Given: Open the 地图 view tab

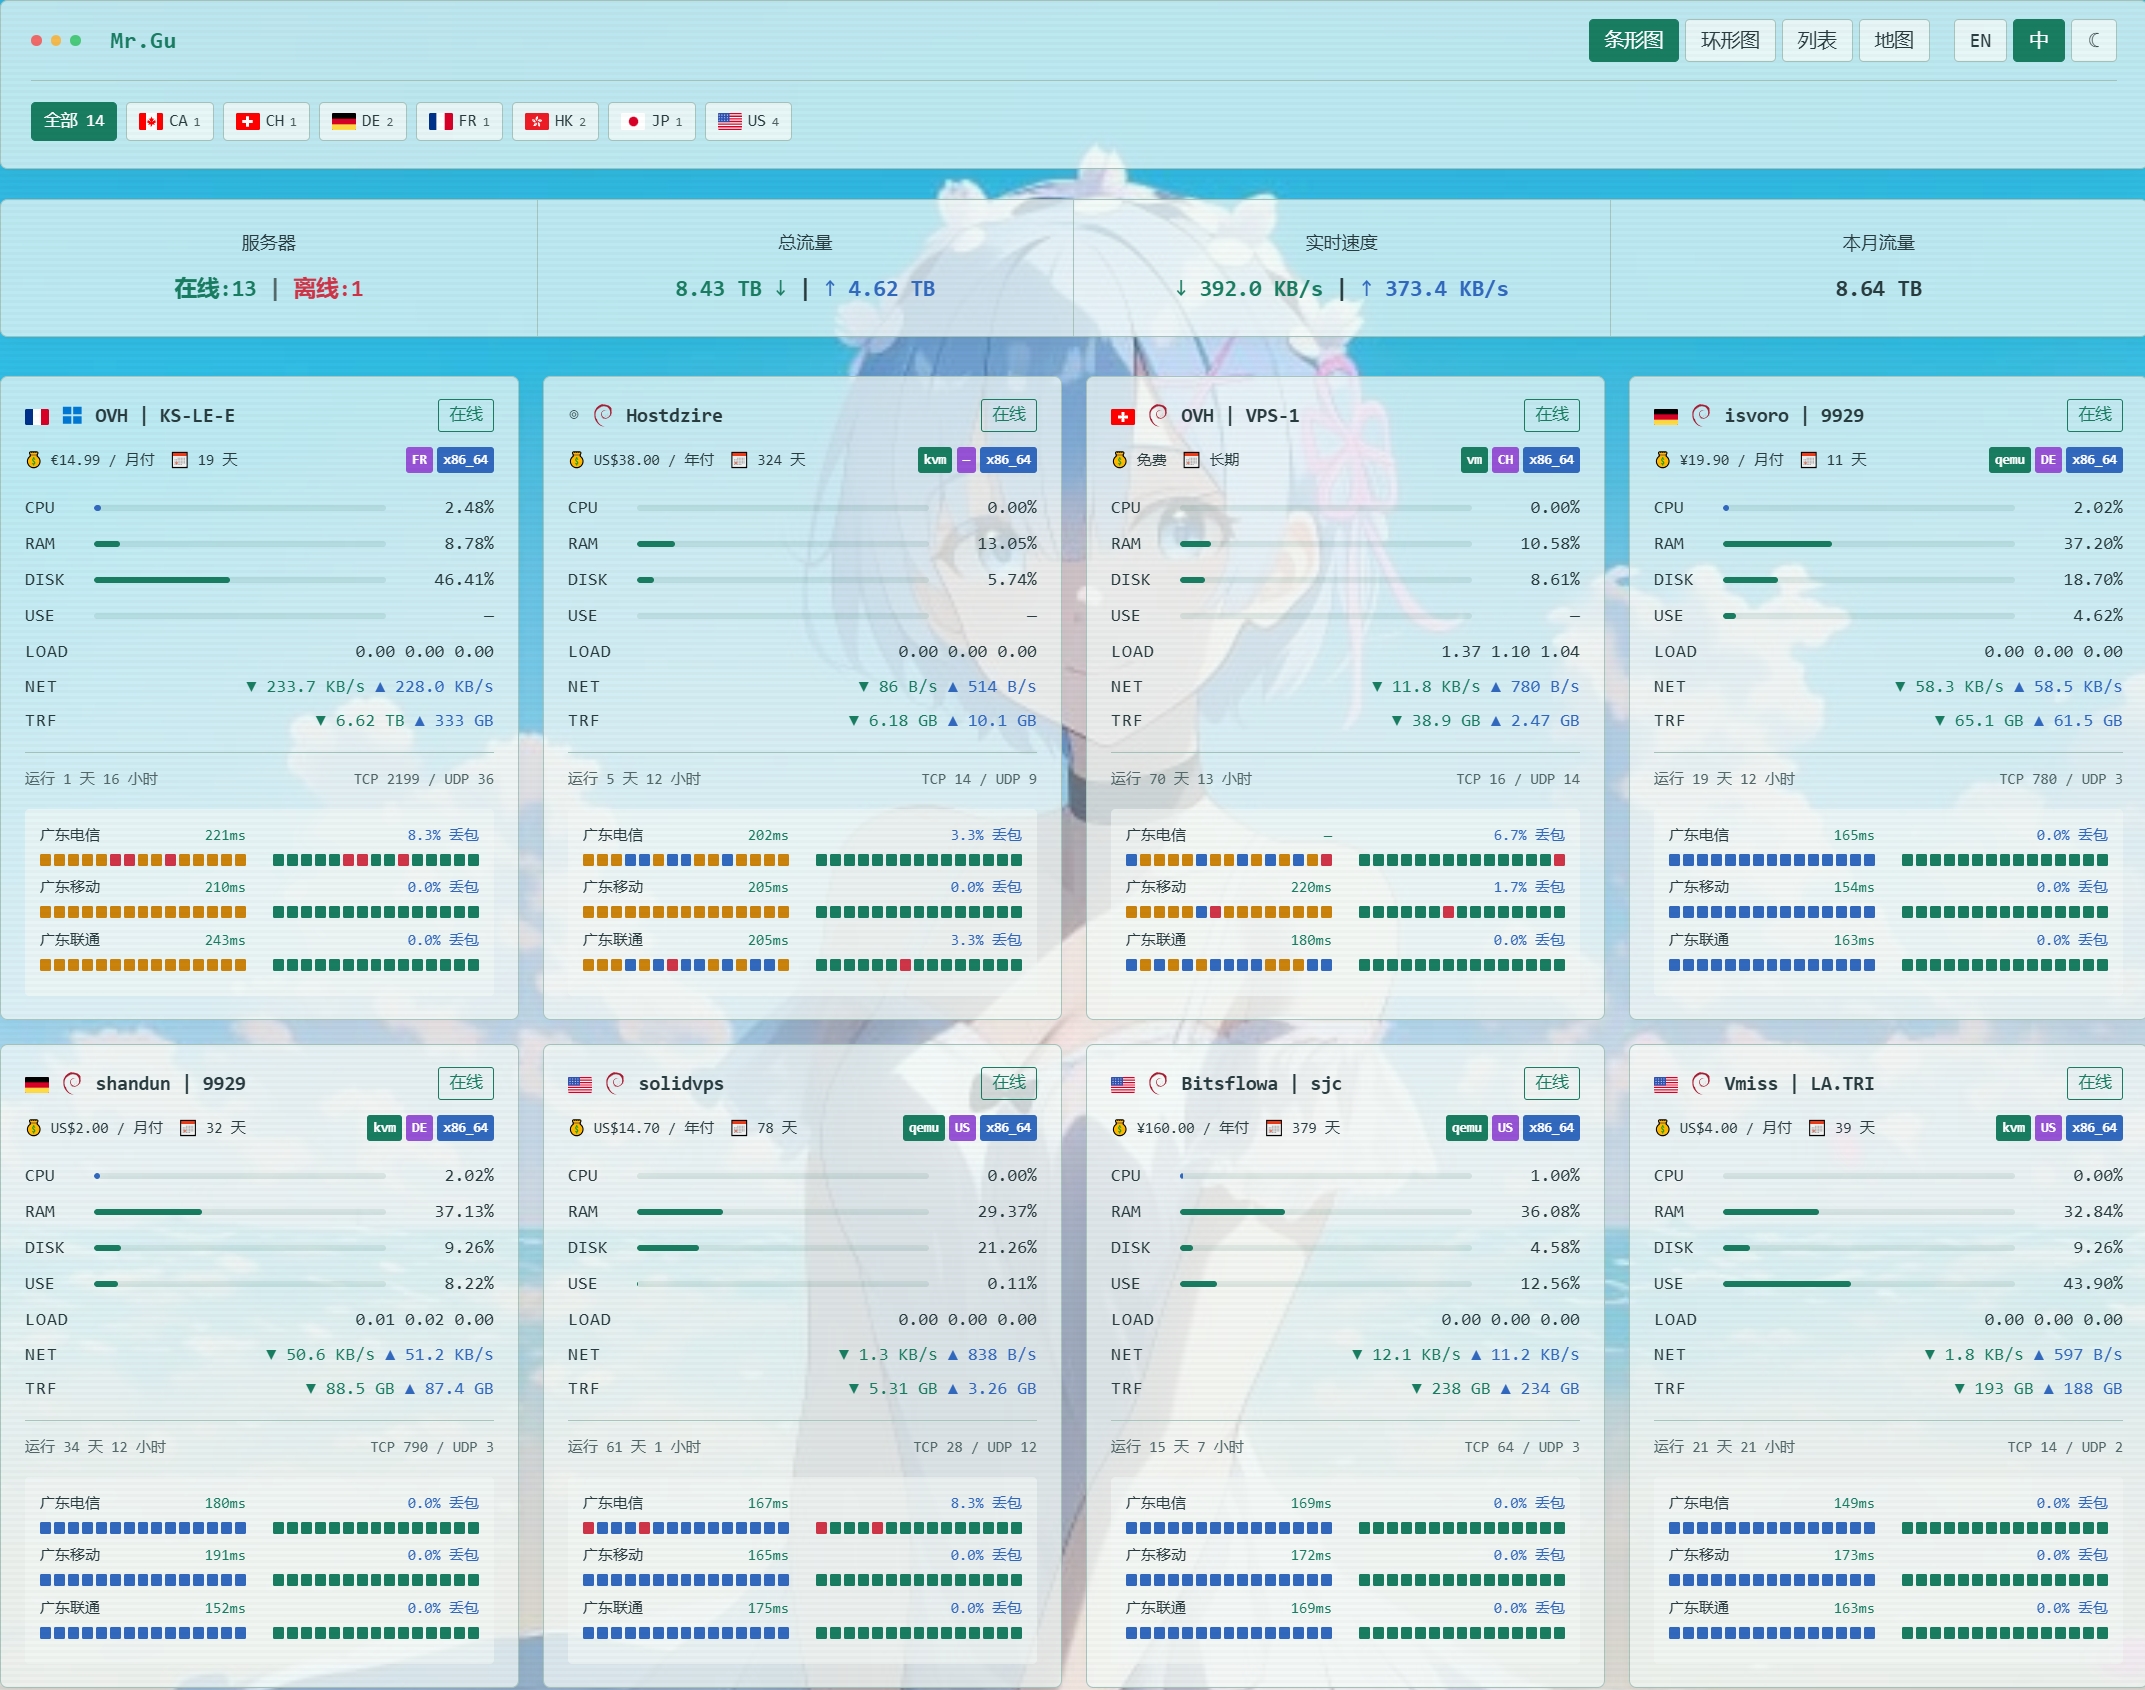Looking at the screenshot, I should pyautogui.click(x=1893, y=41).
